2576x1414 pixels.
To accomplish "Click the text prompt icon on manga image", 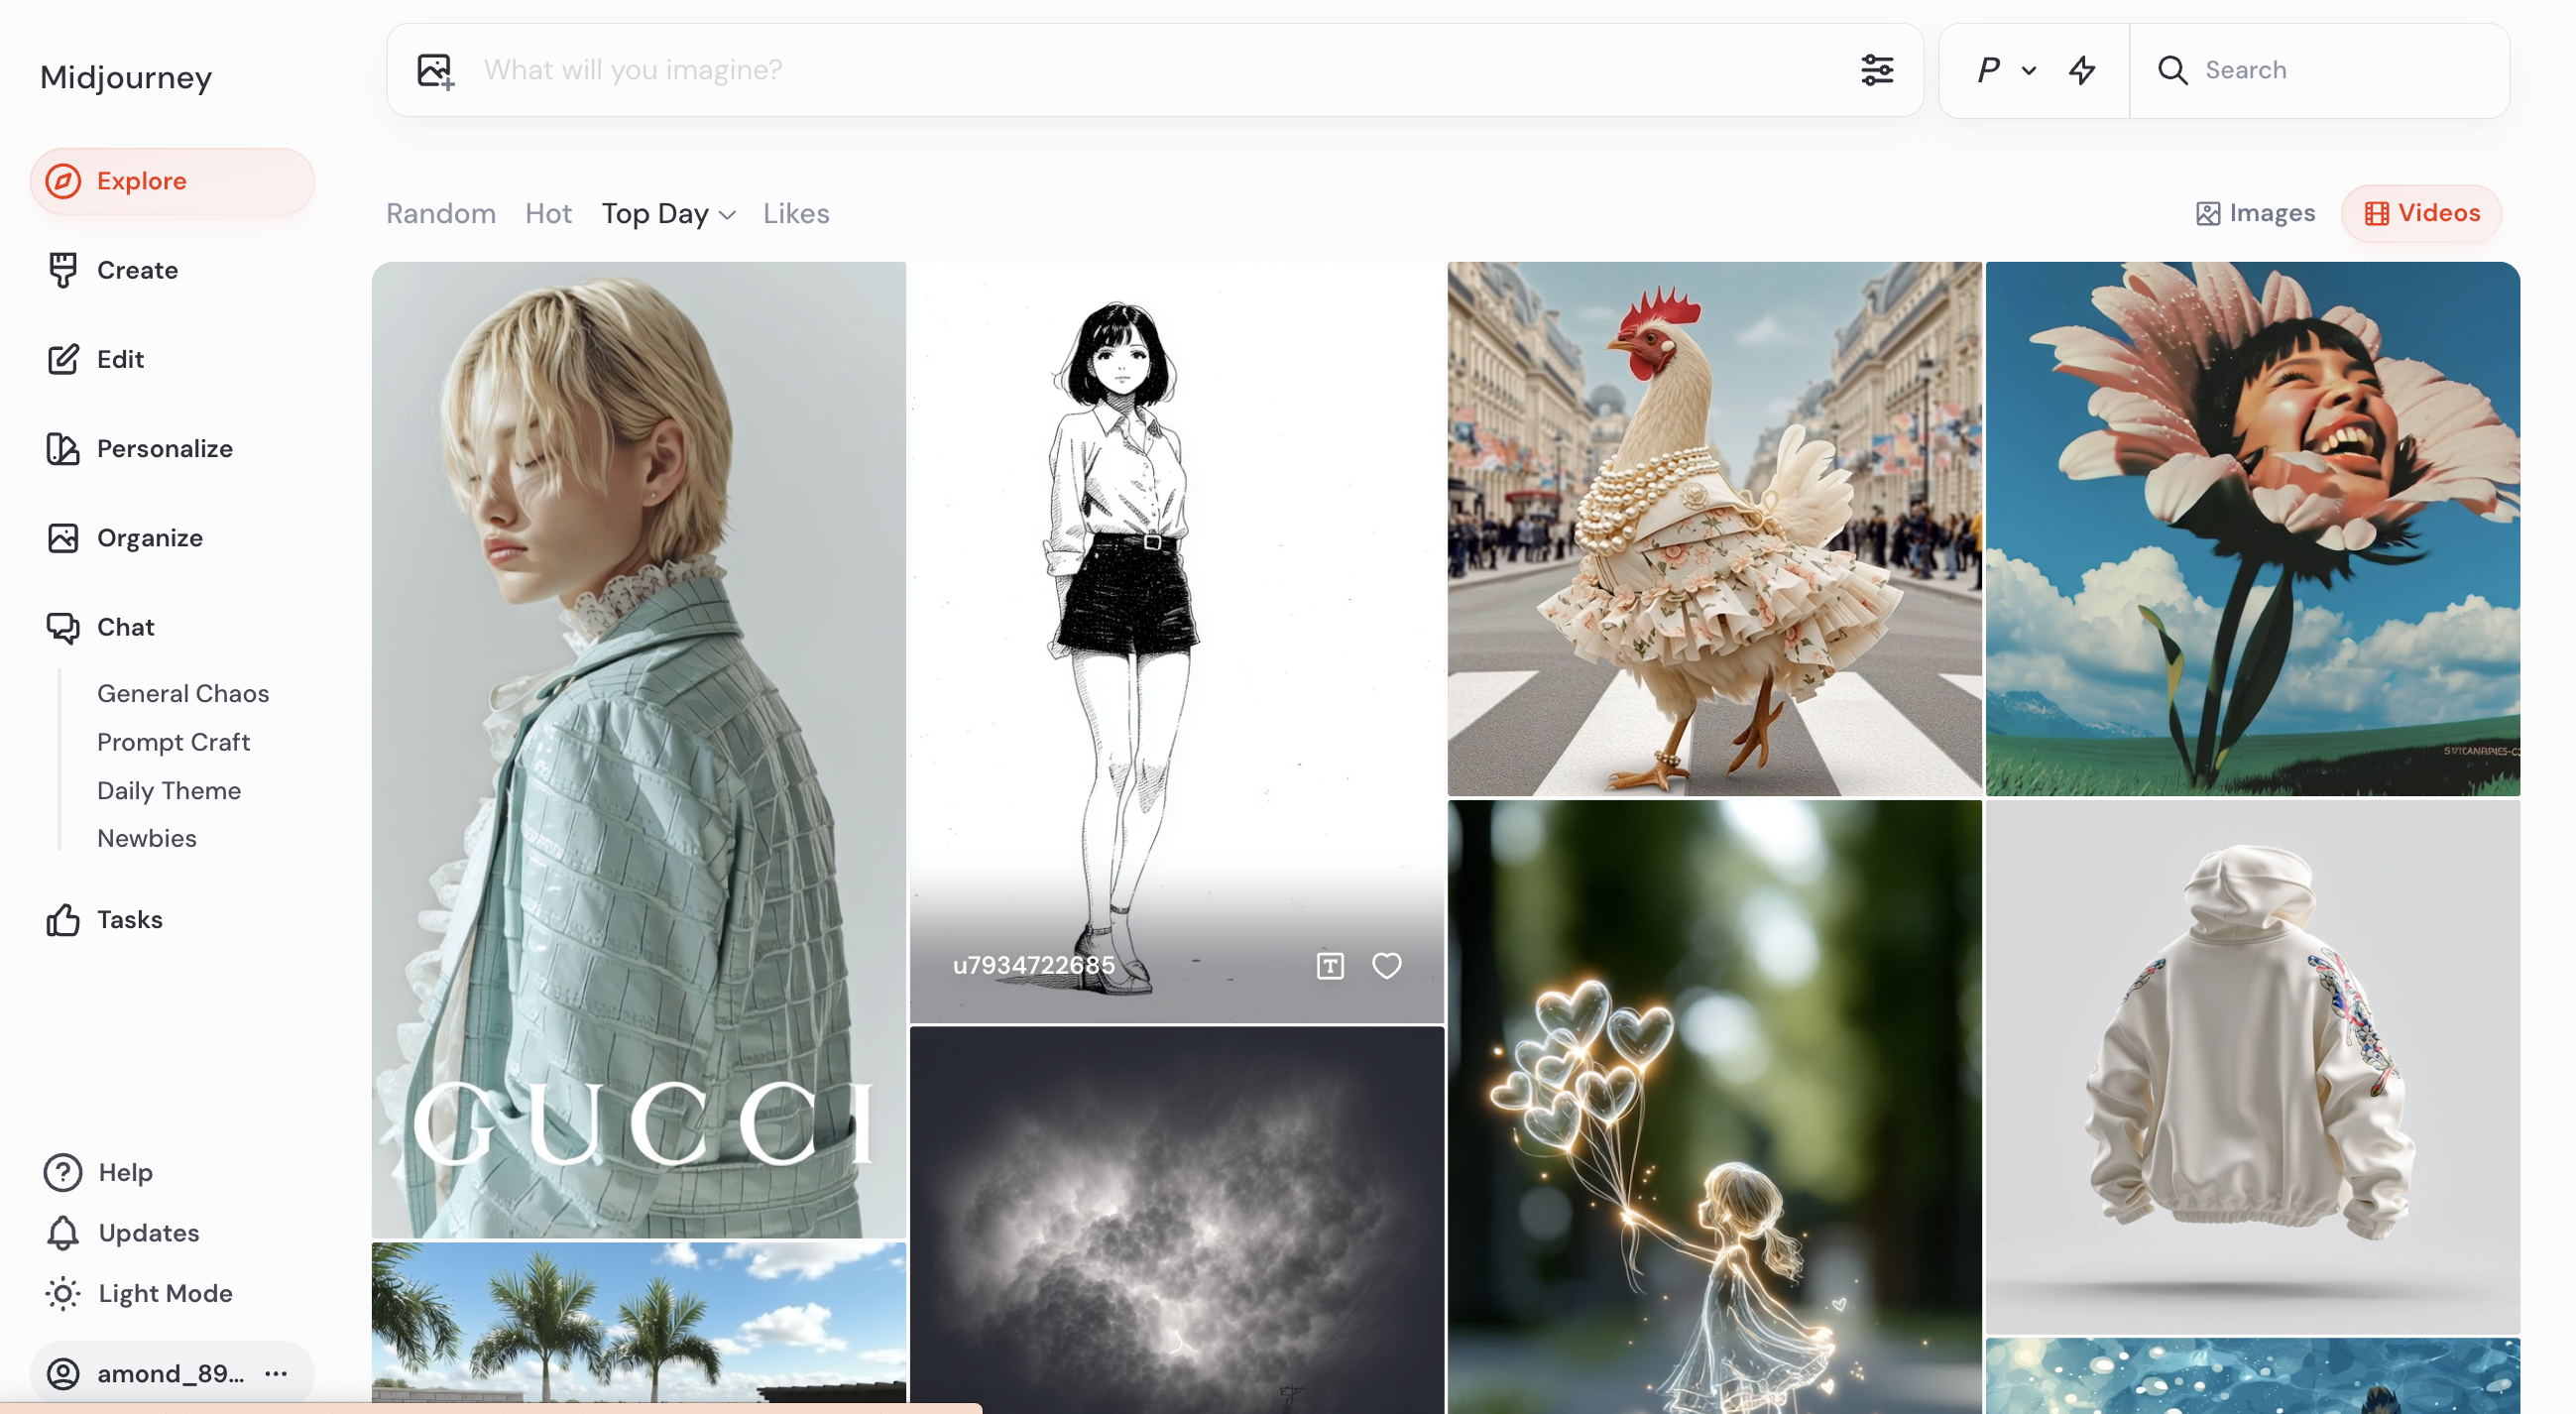I will [1330, 965].
